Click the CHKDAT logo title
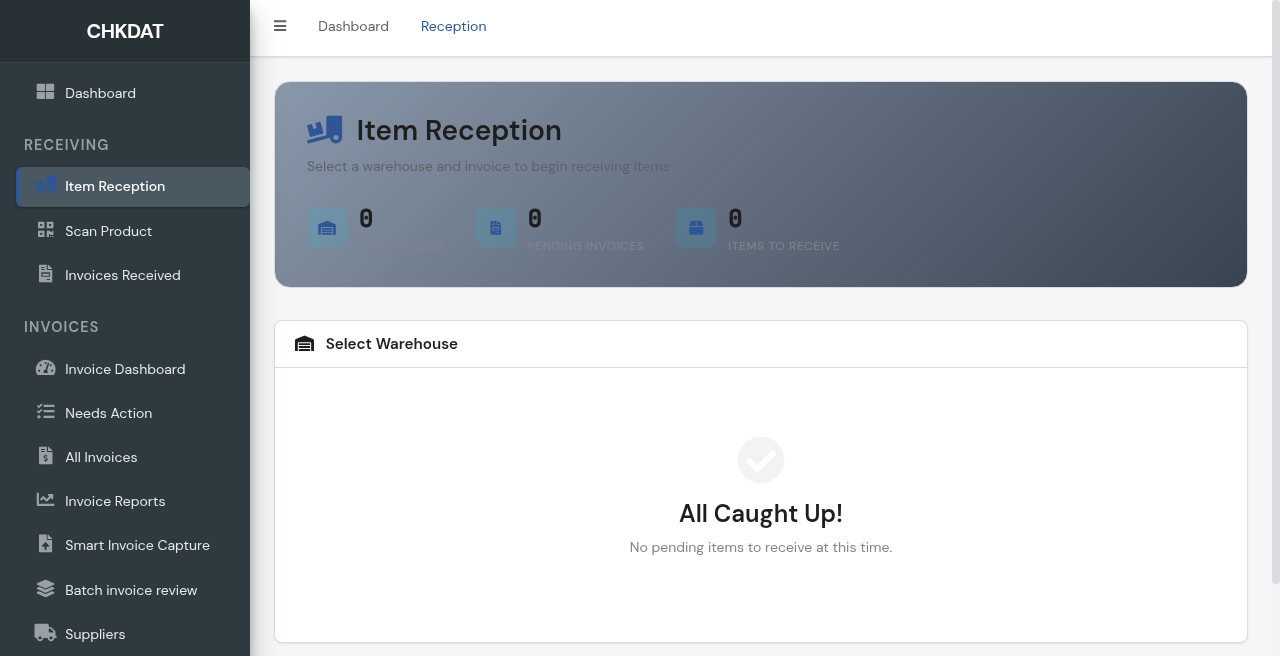 pos(125,31)
